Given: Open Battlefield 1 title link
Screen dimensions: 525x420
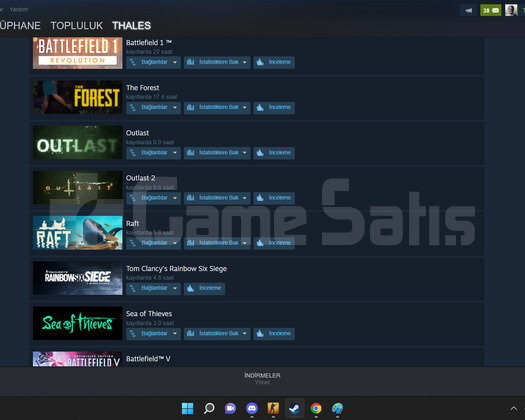Looking at the screenshot, I should (149, 43).
